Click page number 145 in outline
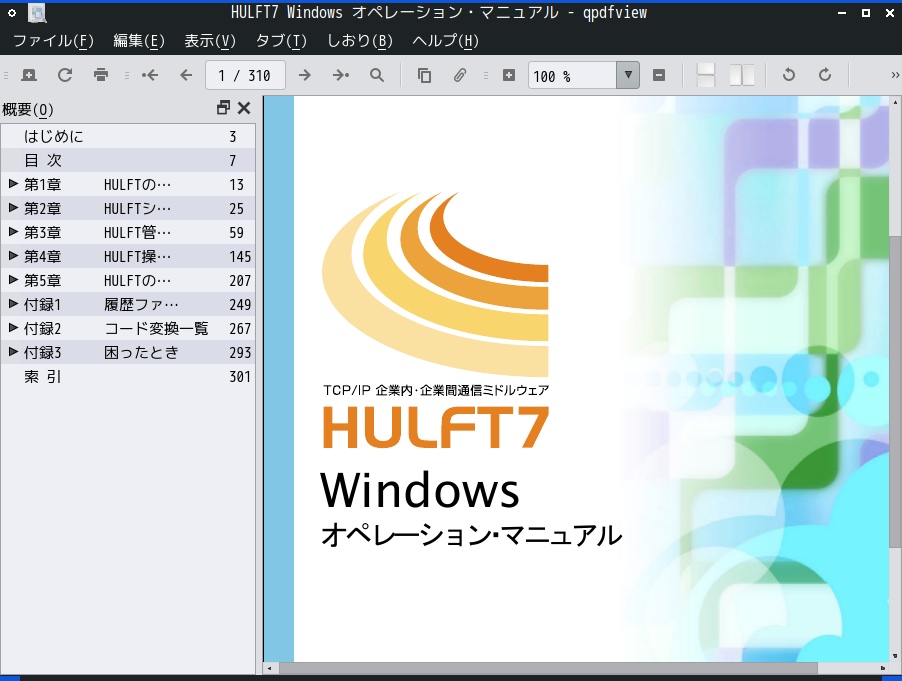The height and width of the screenshot is (681, 902). [x=240, y=257]
